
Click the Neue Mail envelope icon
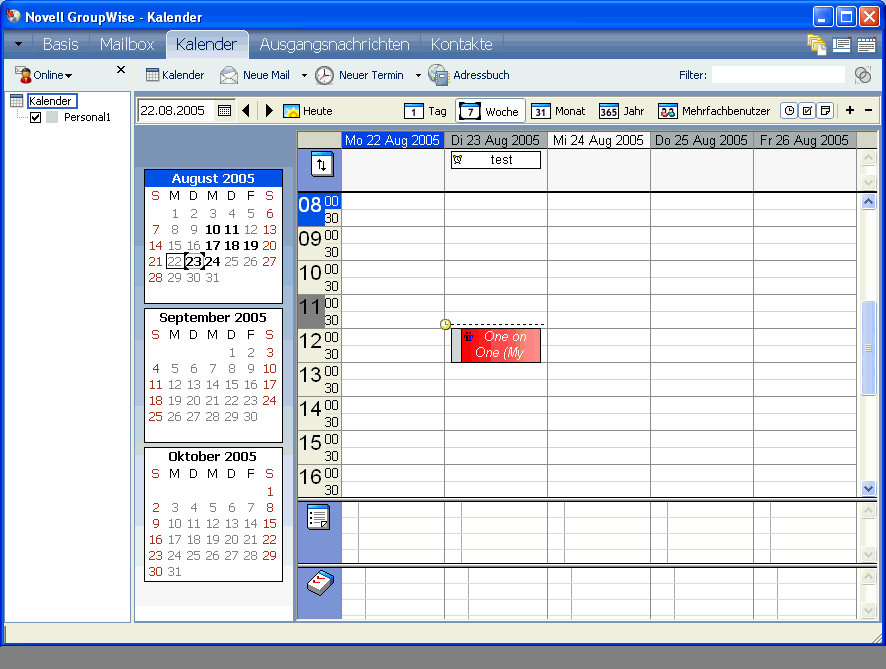point(227,74)
